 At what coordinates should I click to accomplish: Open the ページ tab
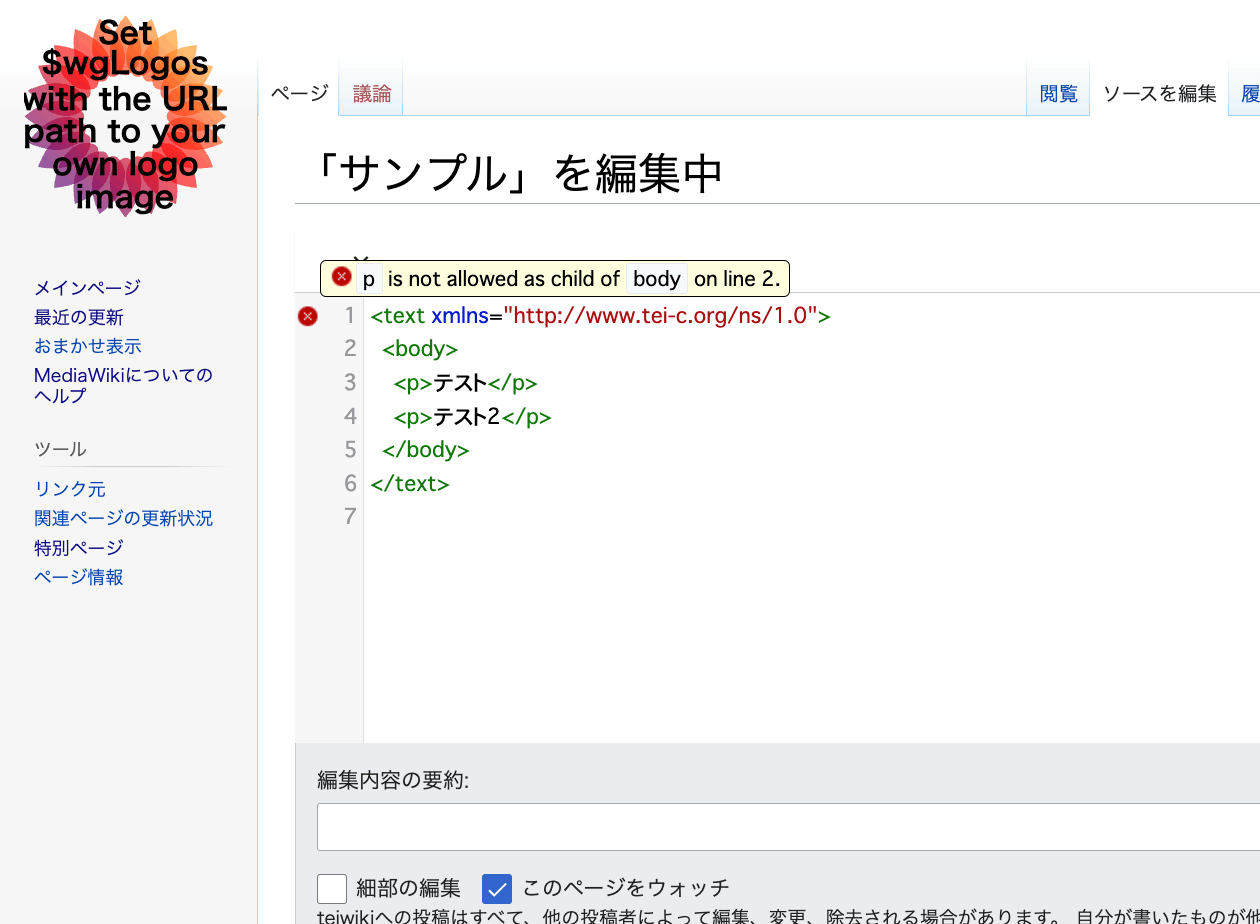point(300,94)
